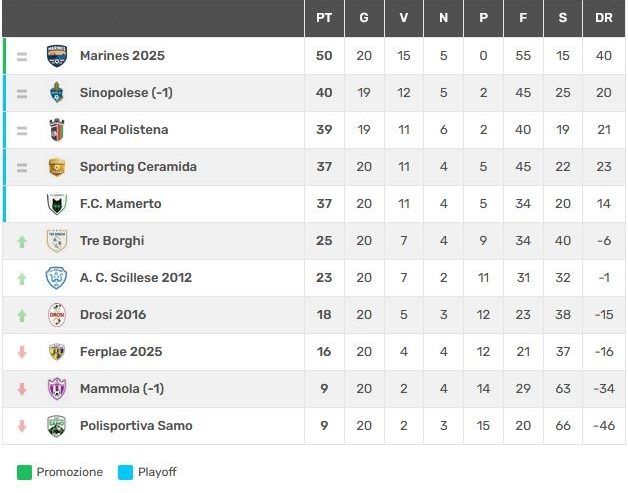The image size is (628, 493).
Task: Click the red down arrow beside Ferplae 2025
Action: (22, 352)
